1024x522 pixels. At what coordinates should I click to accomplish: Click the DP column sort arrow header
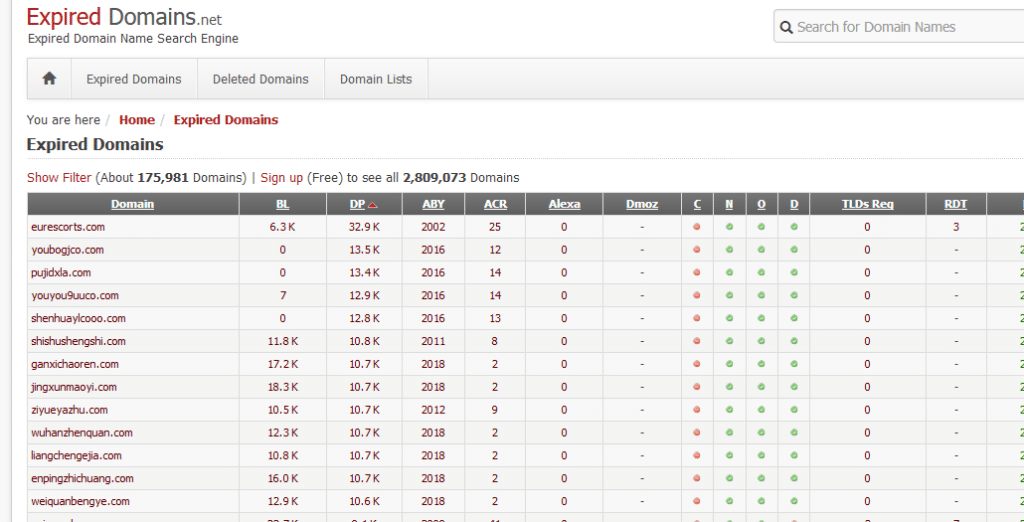click(363, 204)
